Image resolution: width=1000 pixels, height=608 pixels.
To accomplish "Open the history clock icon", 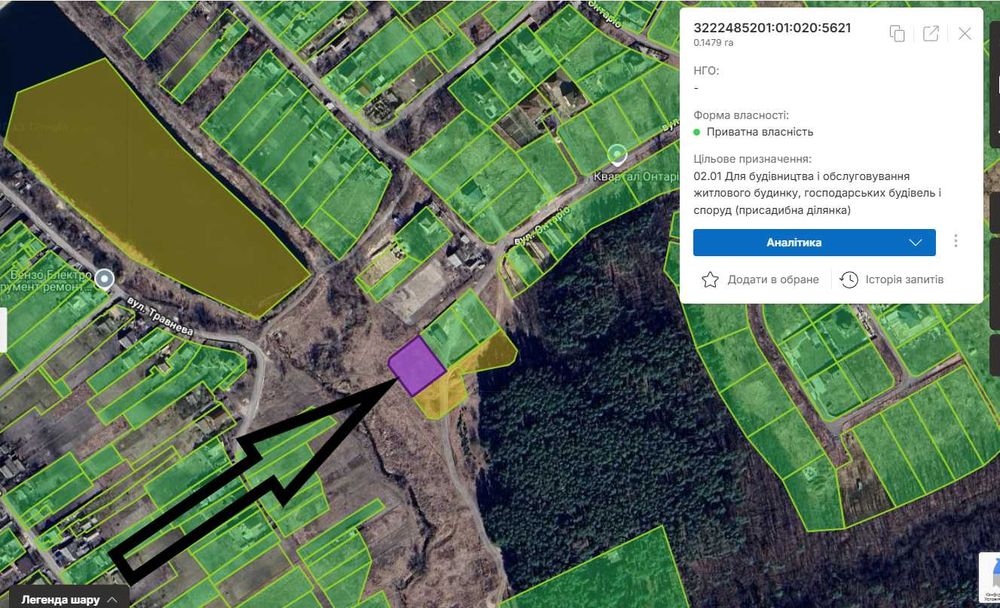I will (849, 279).
